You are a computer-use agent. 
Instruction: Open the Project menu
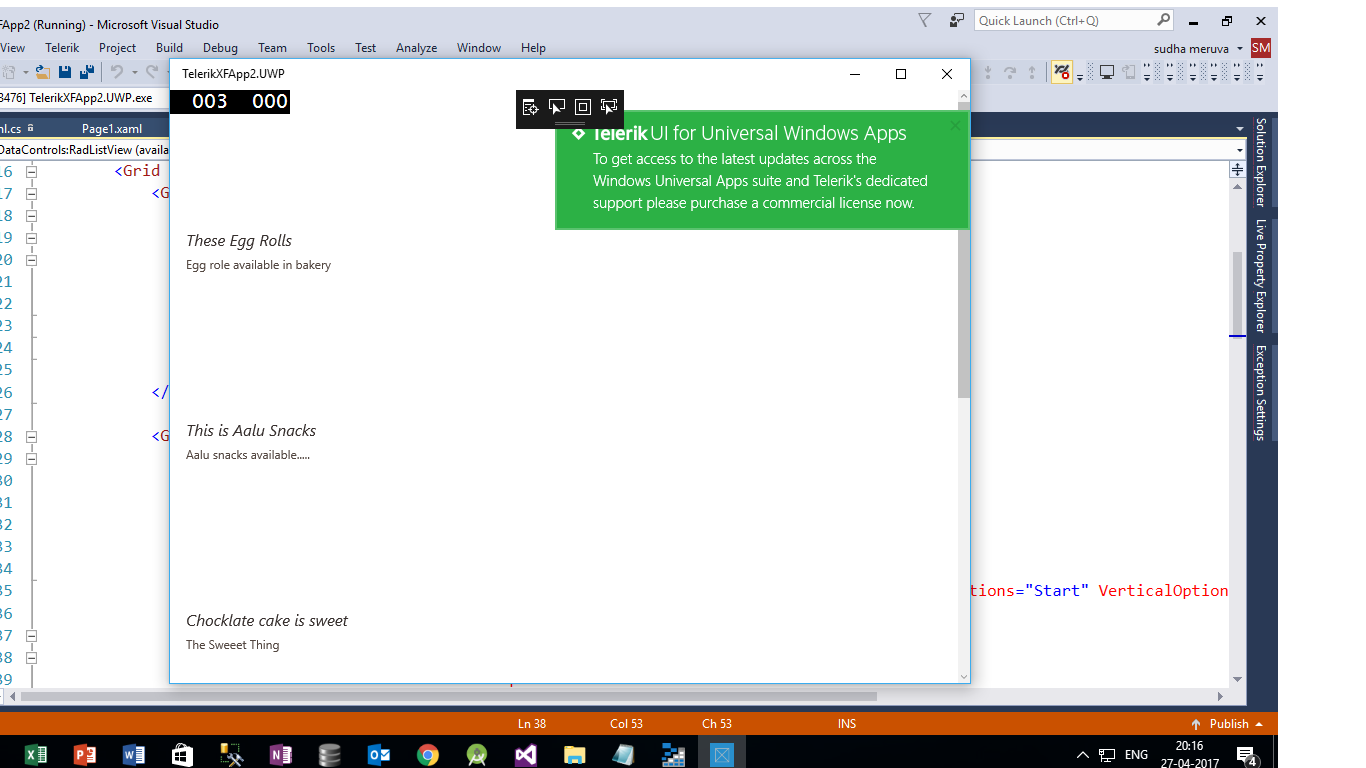118,48
